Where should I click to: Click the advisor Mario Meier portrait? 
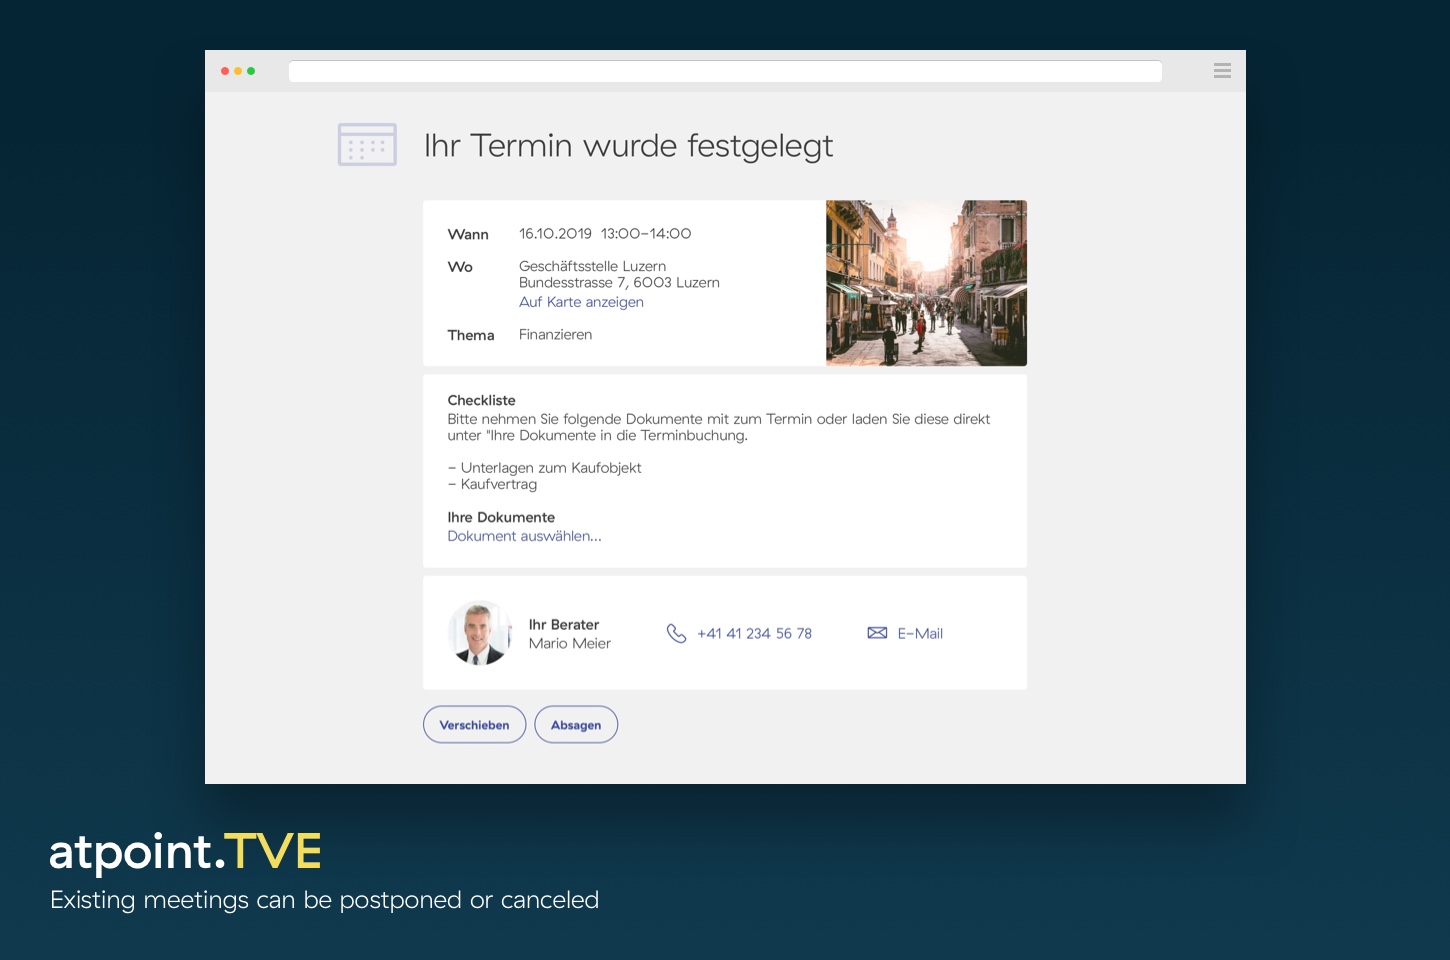(x=480, y=633)
